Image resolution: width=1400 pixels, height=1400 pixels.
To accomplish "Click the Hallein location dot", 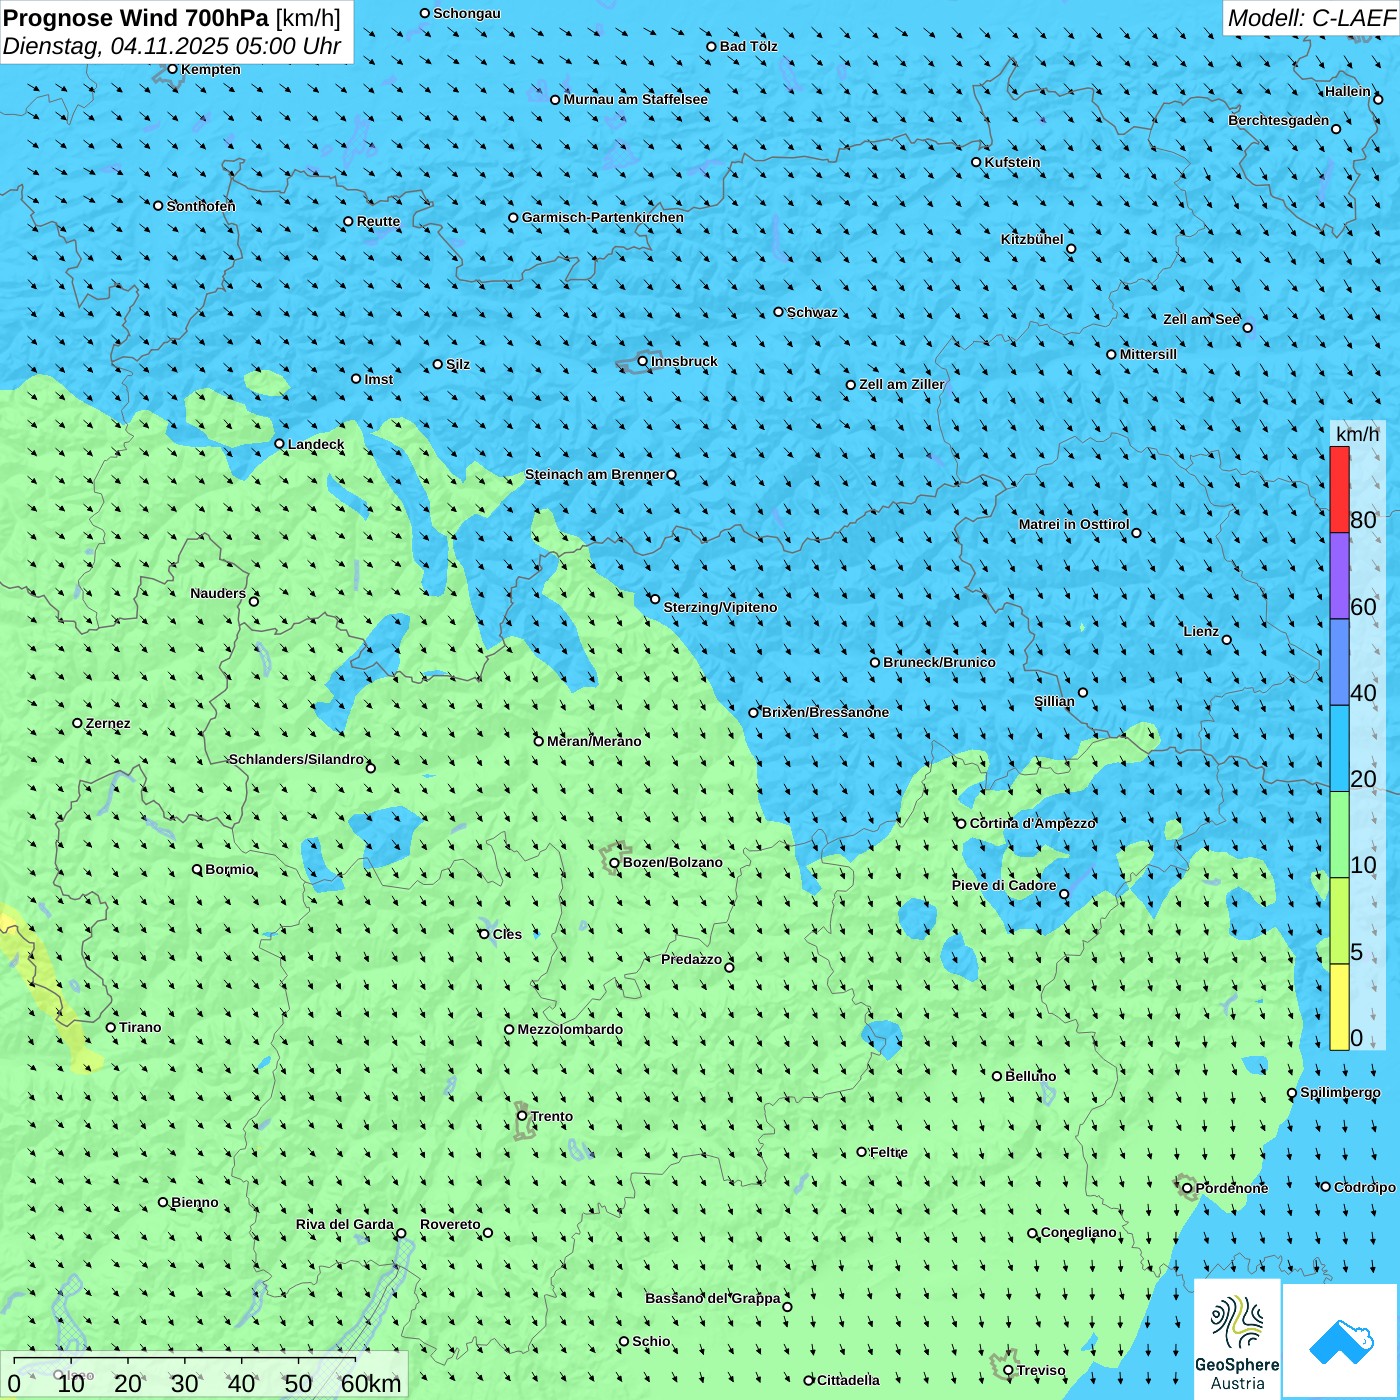I will (x=1378, y=99).
